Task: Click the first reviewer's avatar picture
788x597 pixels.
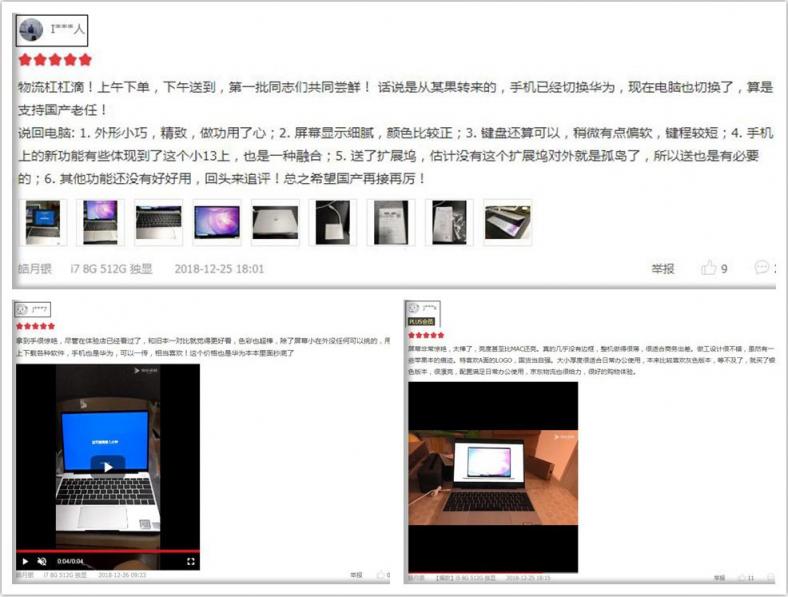Action: click(x=31, y=30)
